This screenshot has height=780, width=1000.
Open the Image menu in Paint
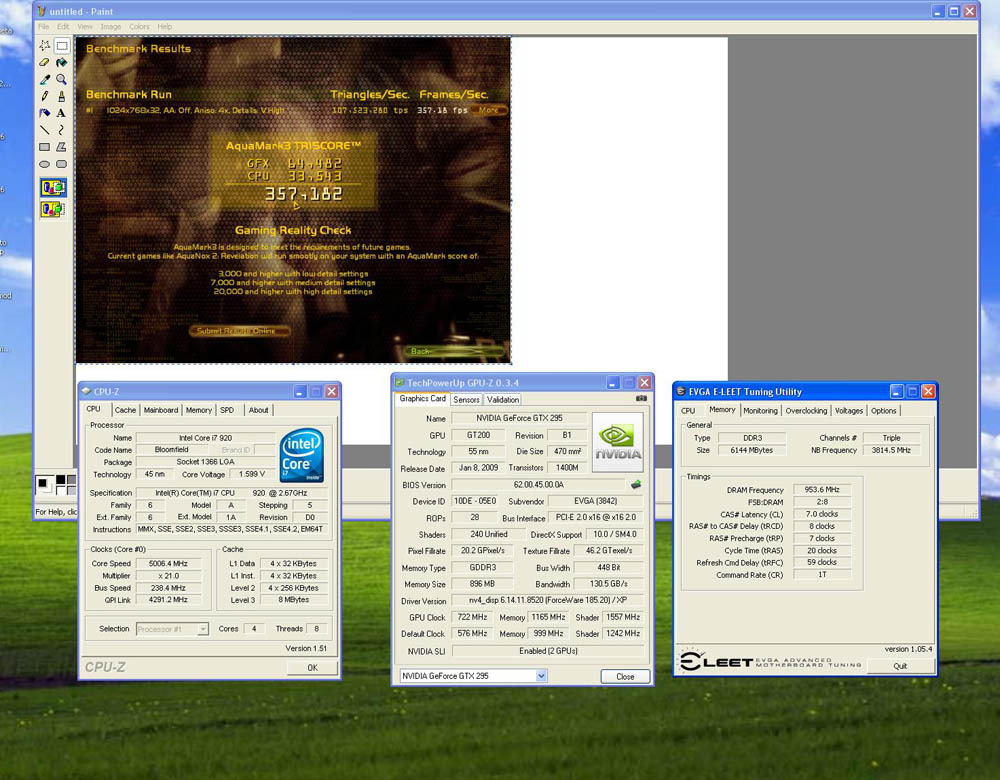coord(111,27)
